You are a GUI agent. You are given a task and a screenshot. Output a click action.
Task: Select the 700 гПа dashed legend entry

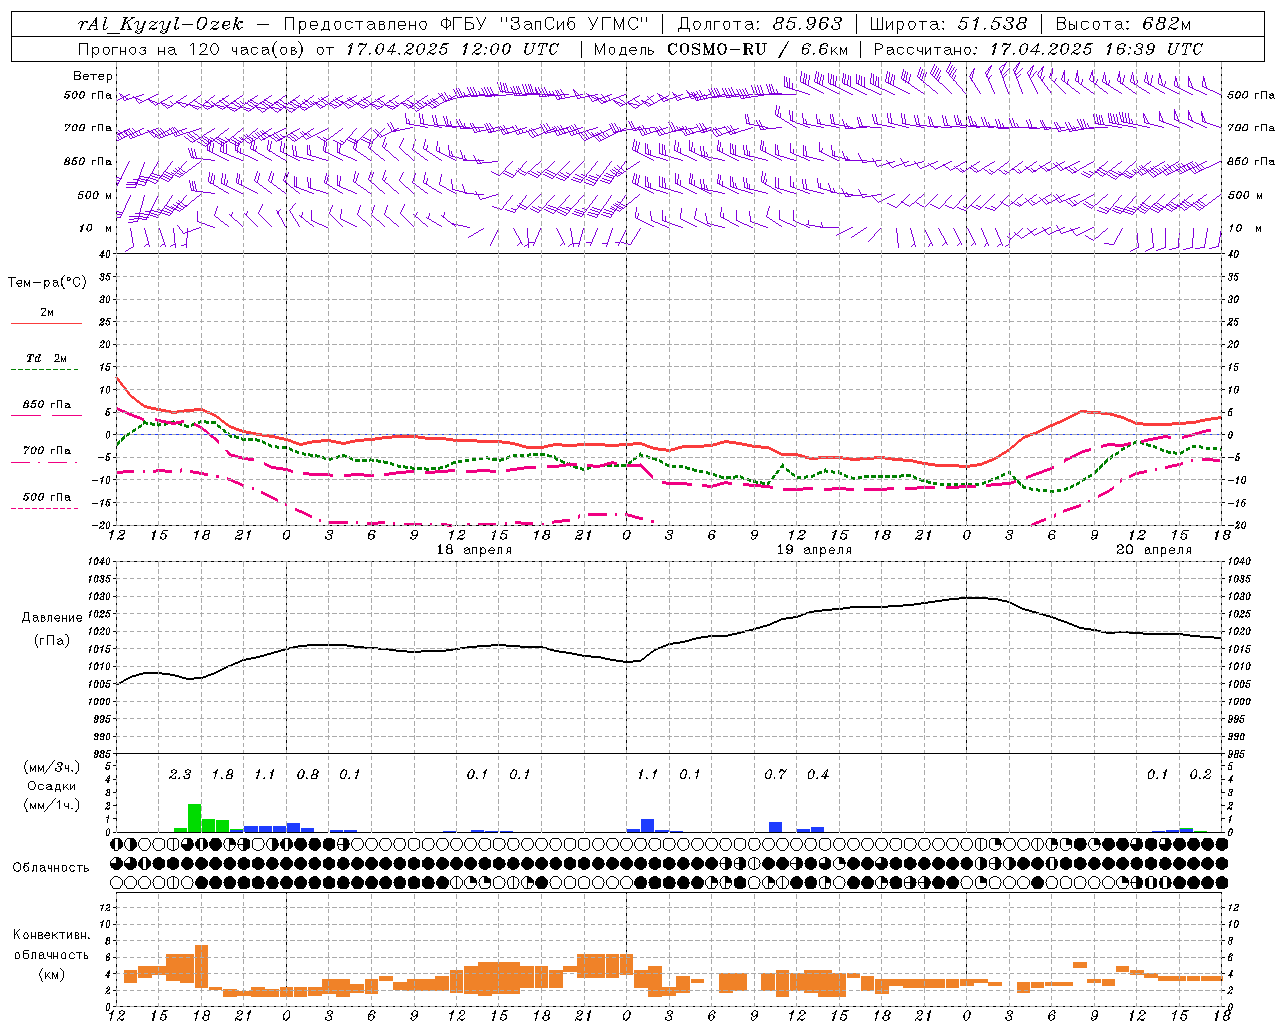click(x=47, y=451)
